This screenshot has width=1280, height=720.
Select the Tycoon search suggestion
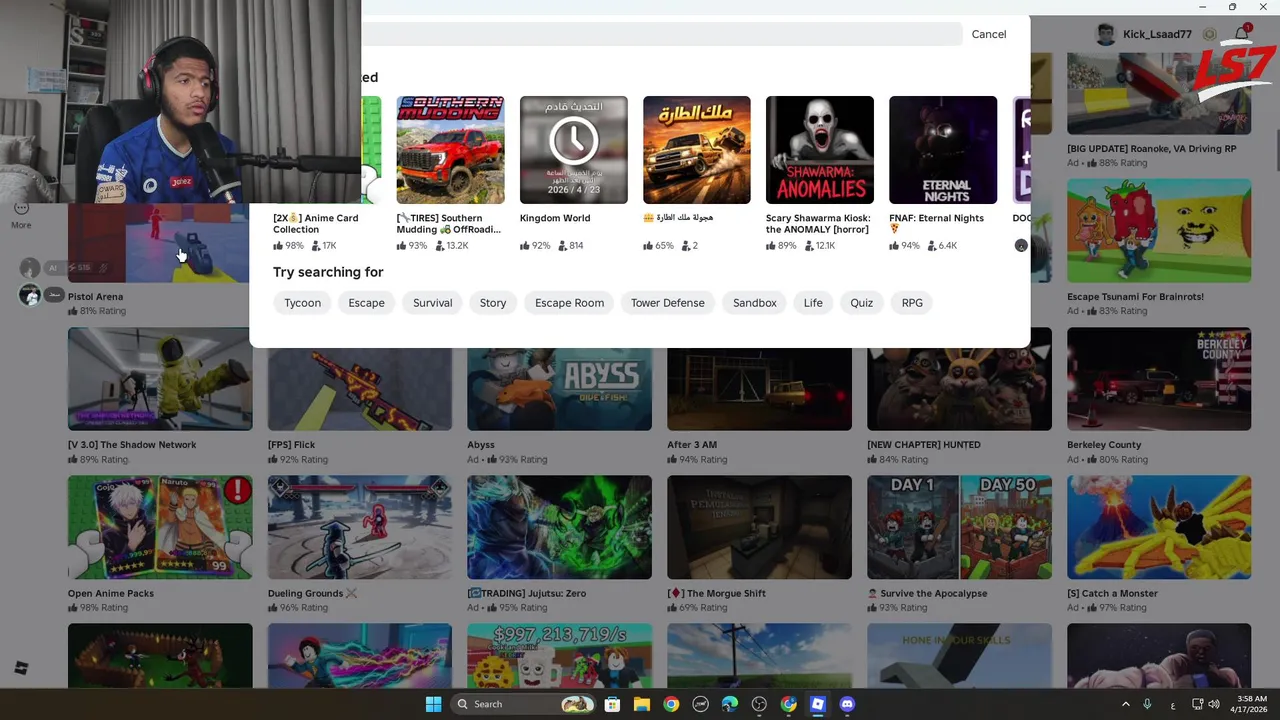[x=302, y=303]
